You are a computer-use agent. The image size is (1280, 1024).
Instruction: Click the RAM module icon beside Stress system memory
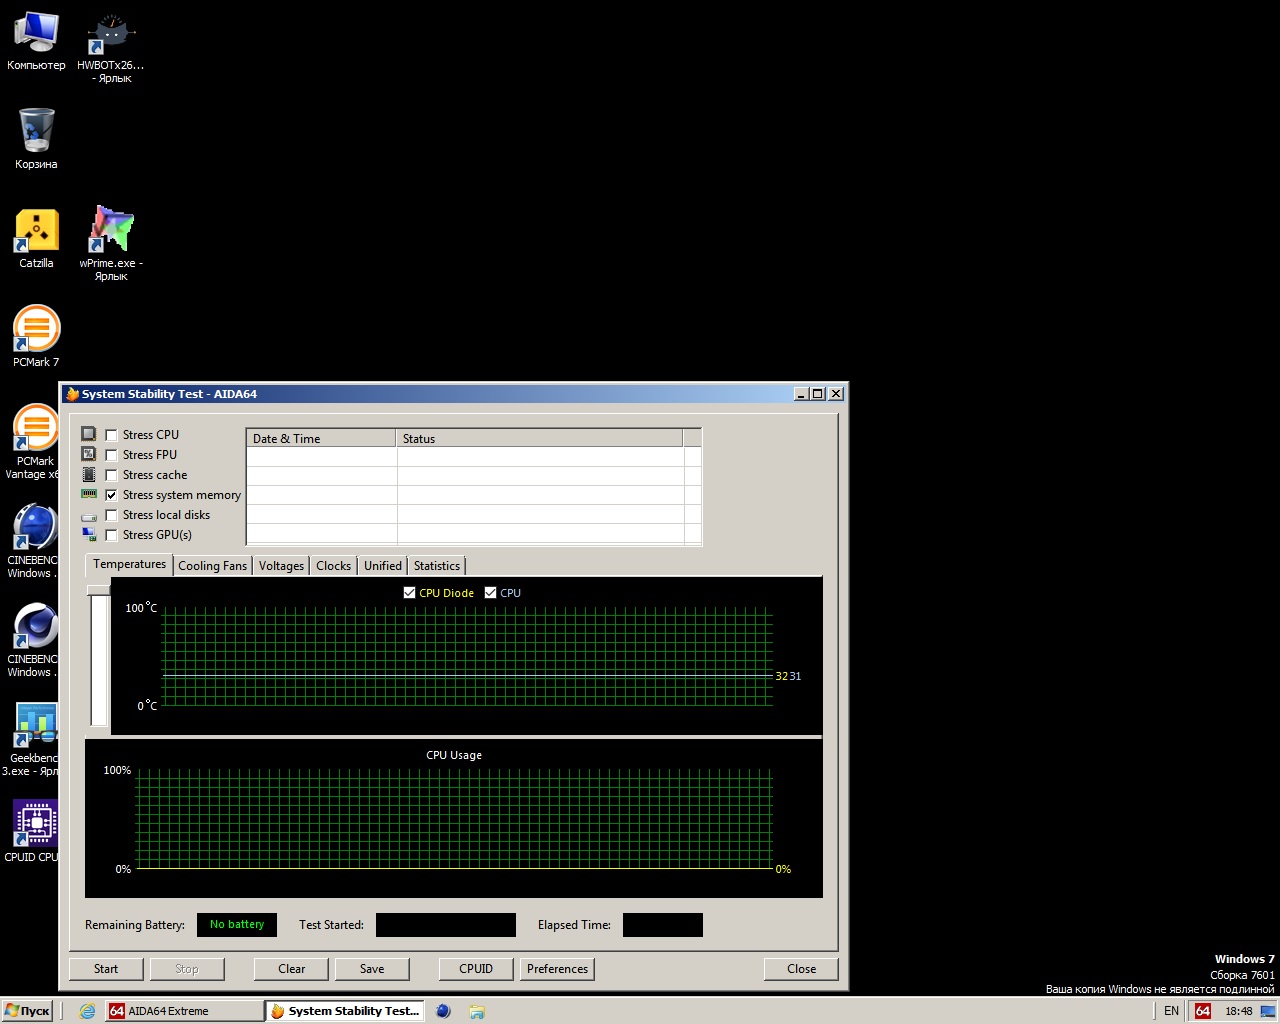(x=89, y=494)
